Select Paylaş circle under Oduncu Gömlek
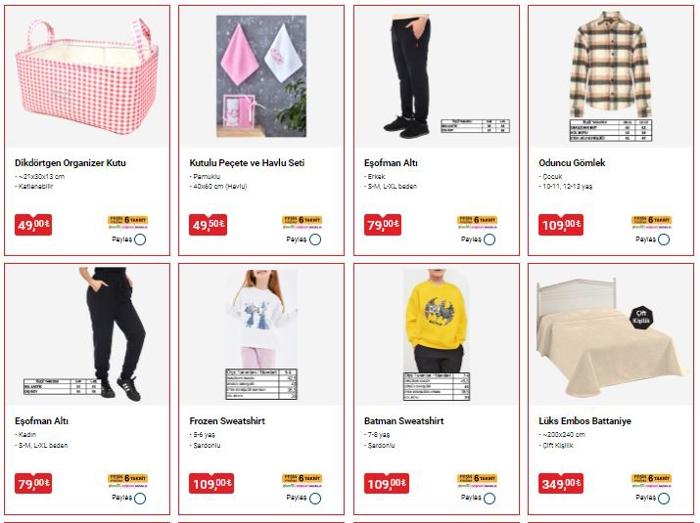 [x=664, y=240]
